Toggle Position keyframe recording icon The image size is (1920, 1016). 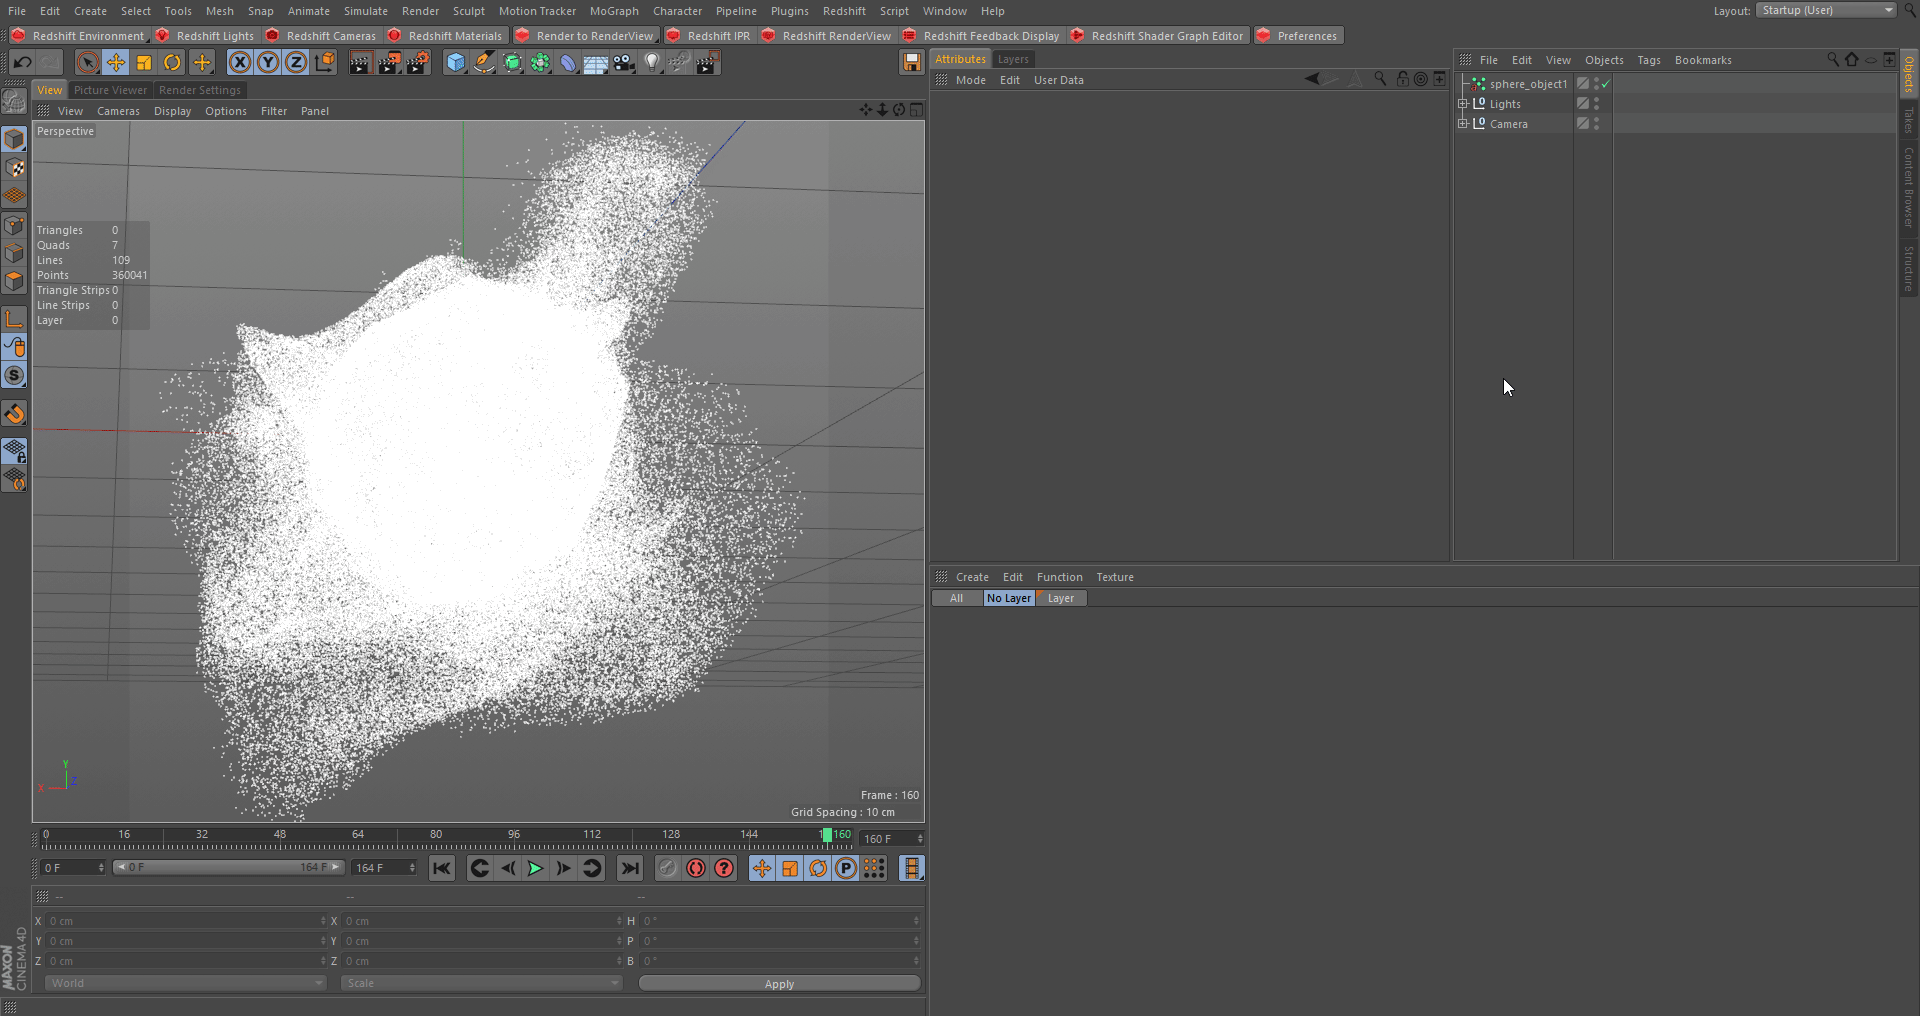(x=762, y=868)
